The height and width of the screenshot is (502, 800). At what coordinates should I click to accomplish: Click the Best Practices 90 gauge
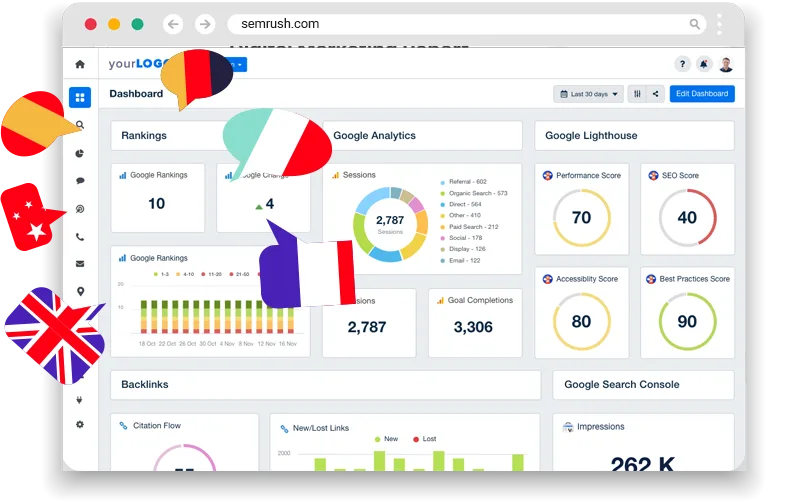(687, 321)
